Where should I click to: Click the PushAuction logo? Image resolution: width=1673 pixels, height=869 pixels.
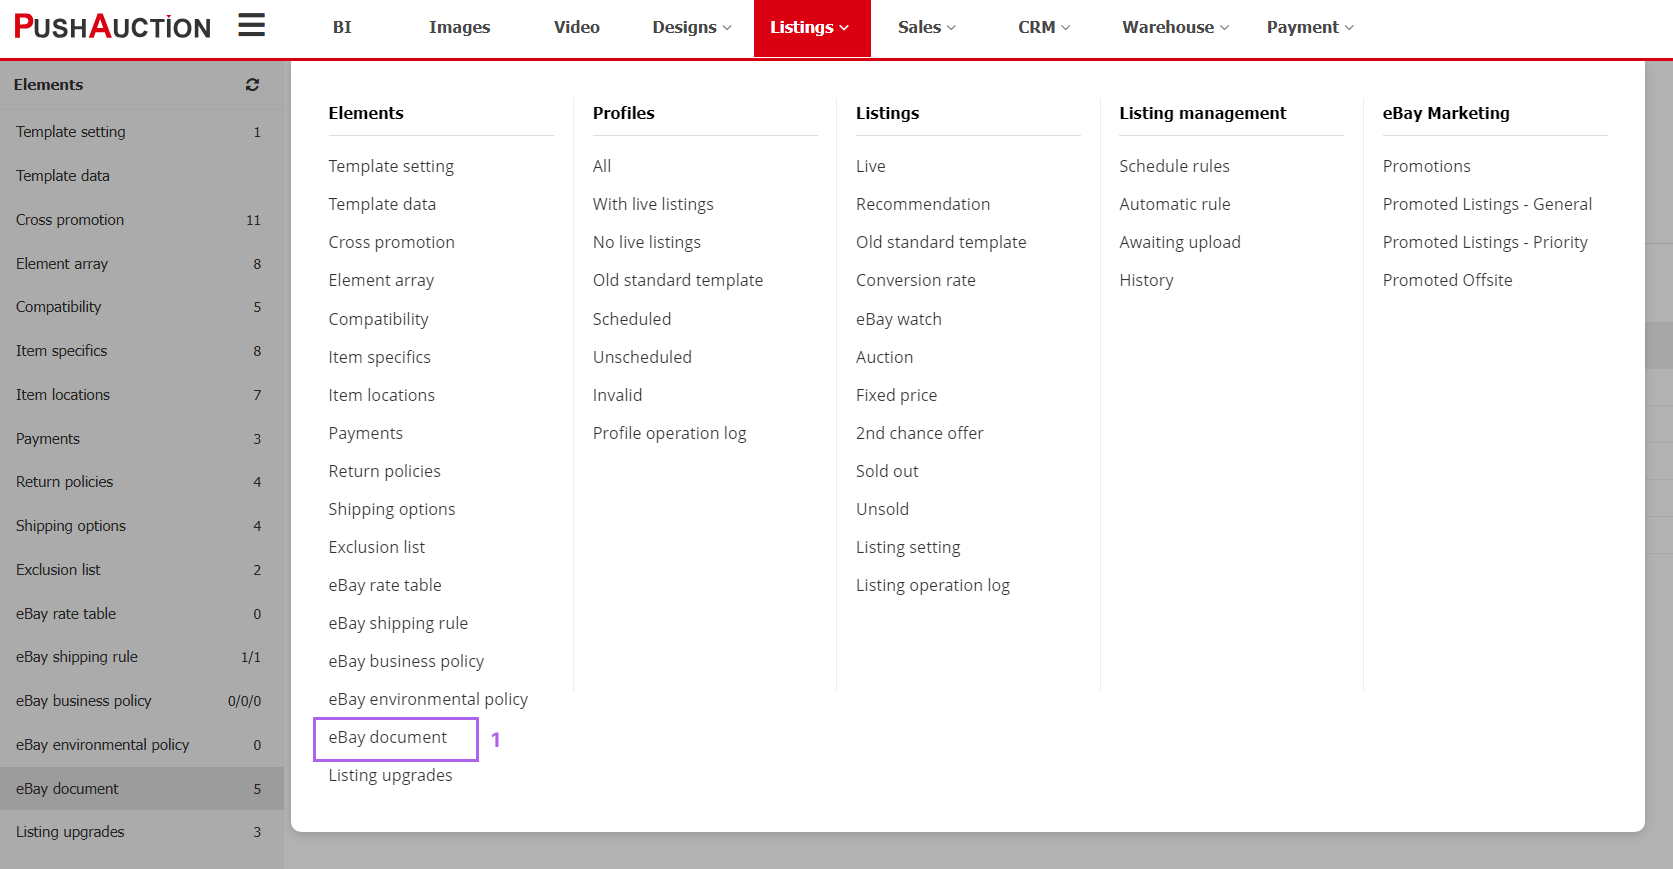click(112, 27)
